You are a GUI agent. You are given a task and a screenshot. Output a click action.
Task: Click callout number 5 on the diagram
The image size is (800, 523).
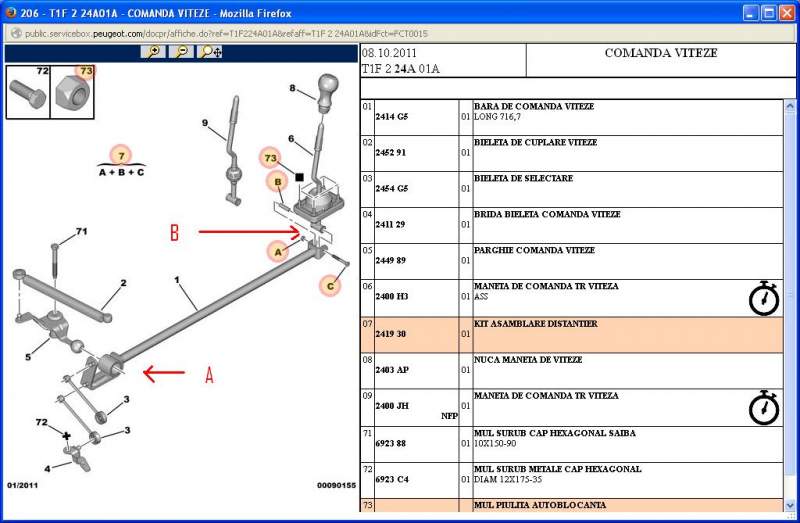[x=28, y=357]
